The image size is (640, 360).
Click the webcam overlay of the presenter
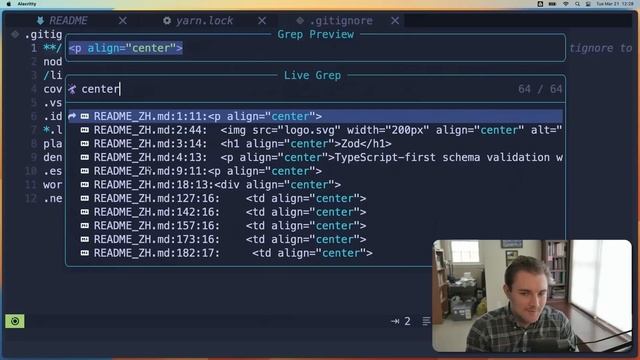(532, 296)
